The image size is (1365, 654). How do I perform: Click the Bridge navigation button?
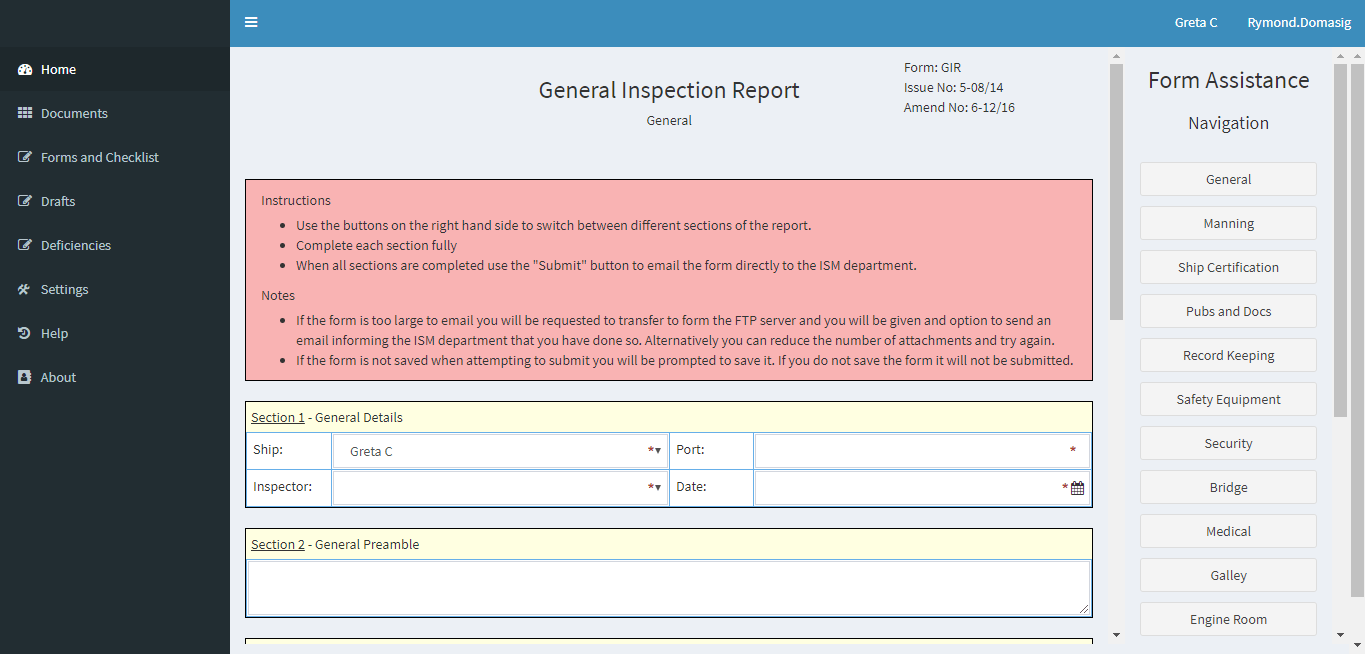[x=1228, y=487]
